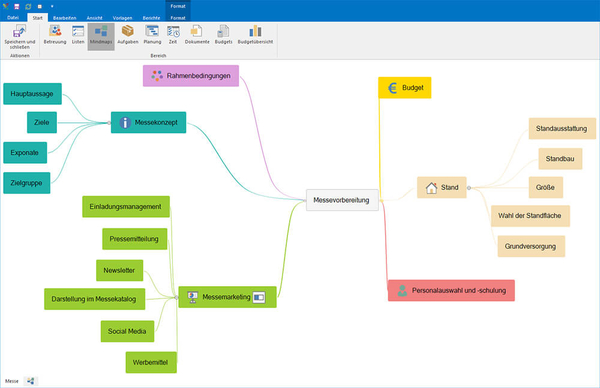Switch to the Berichte ribbon tab

152,18
